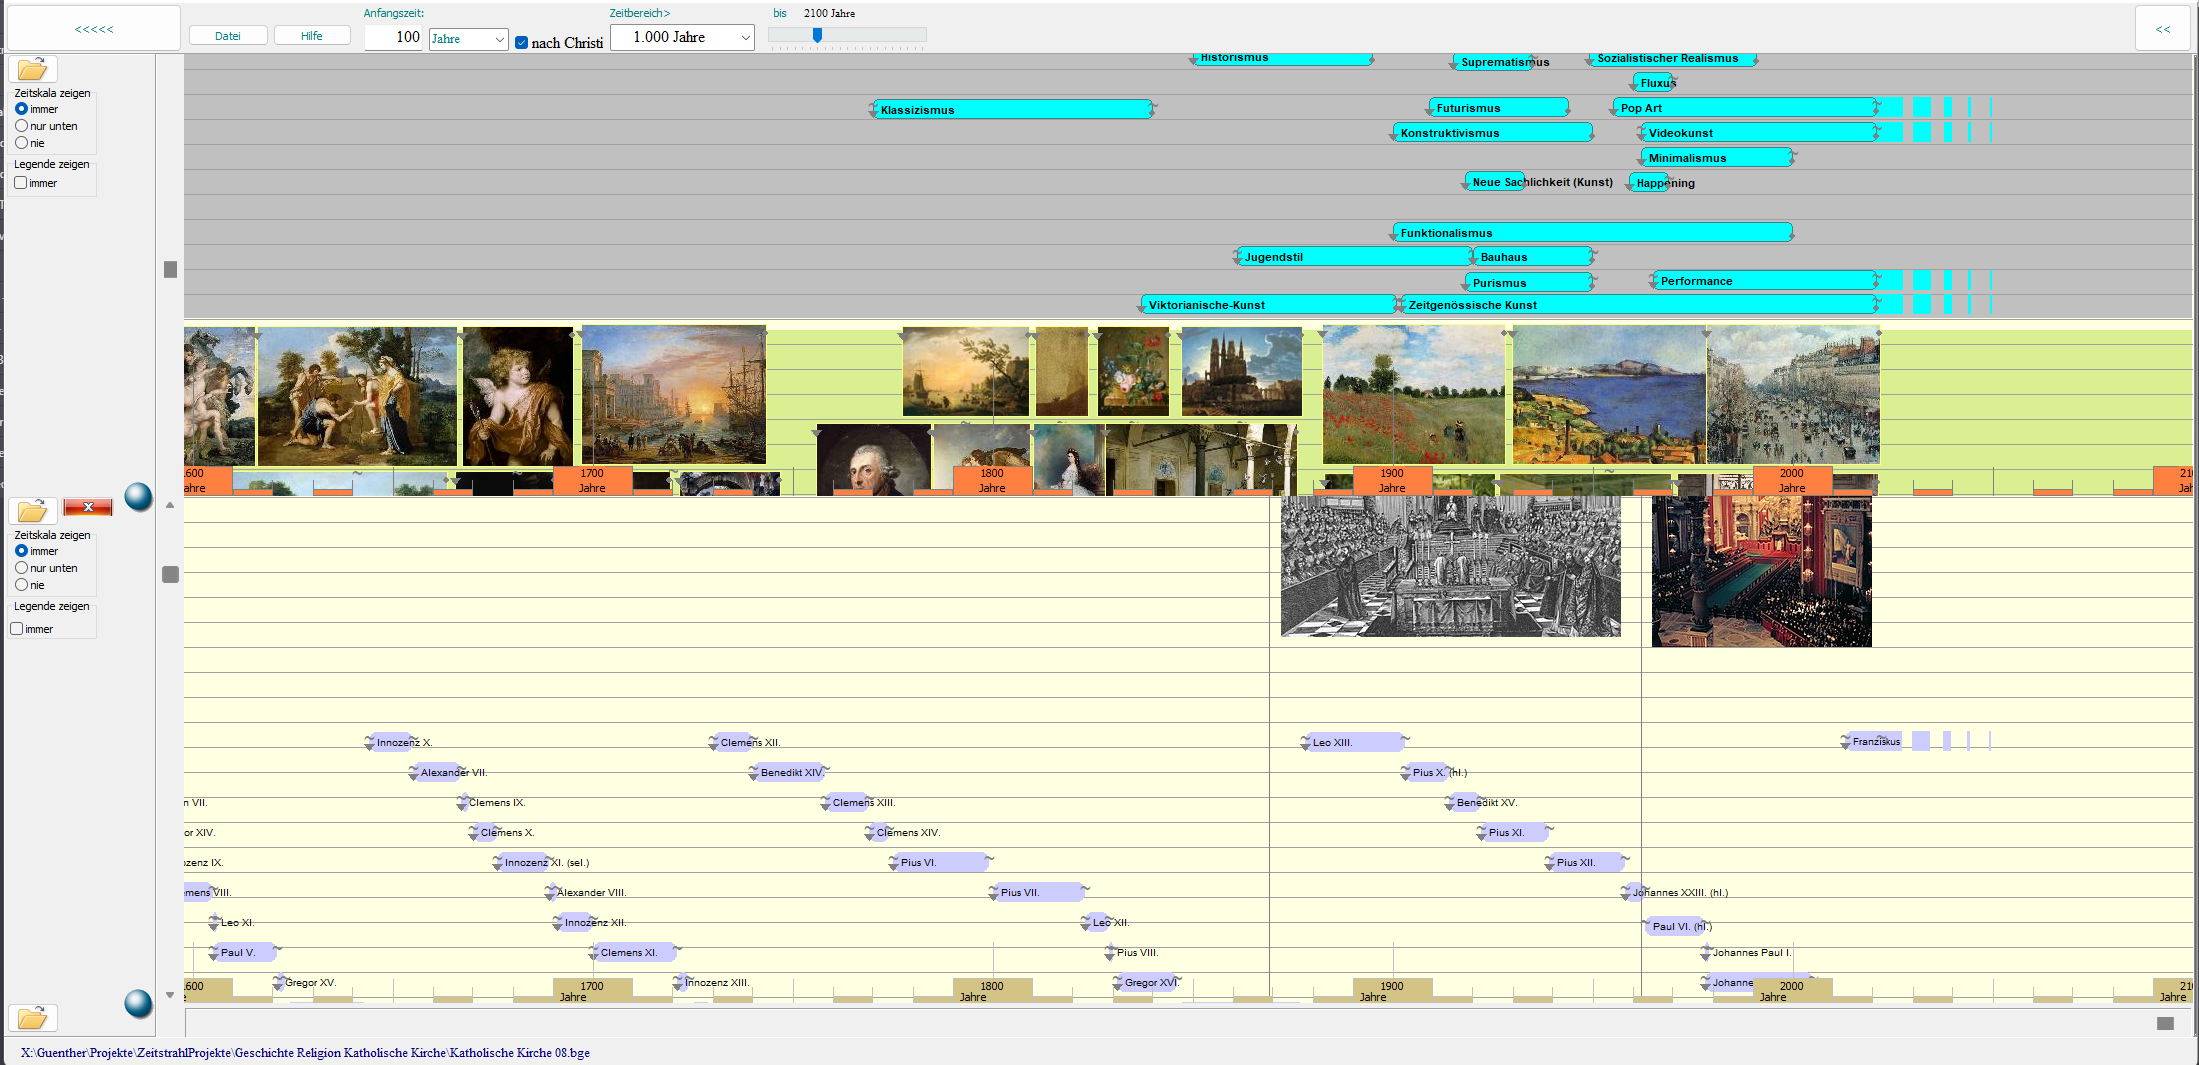The width and height of the screenshot is (2199, 1065).
Task: Open the Zeitbereich 1.000 Jahre dropdown
Action: point(682,37)
